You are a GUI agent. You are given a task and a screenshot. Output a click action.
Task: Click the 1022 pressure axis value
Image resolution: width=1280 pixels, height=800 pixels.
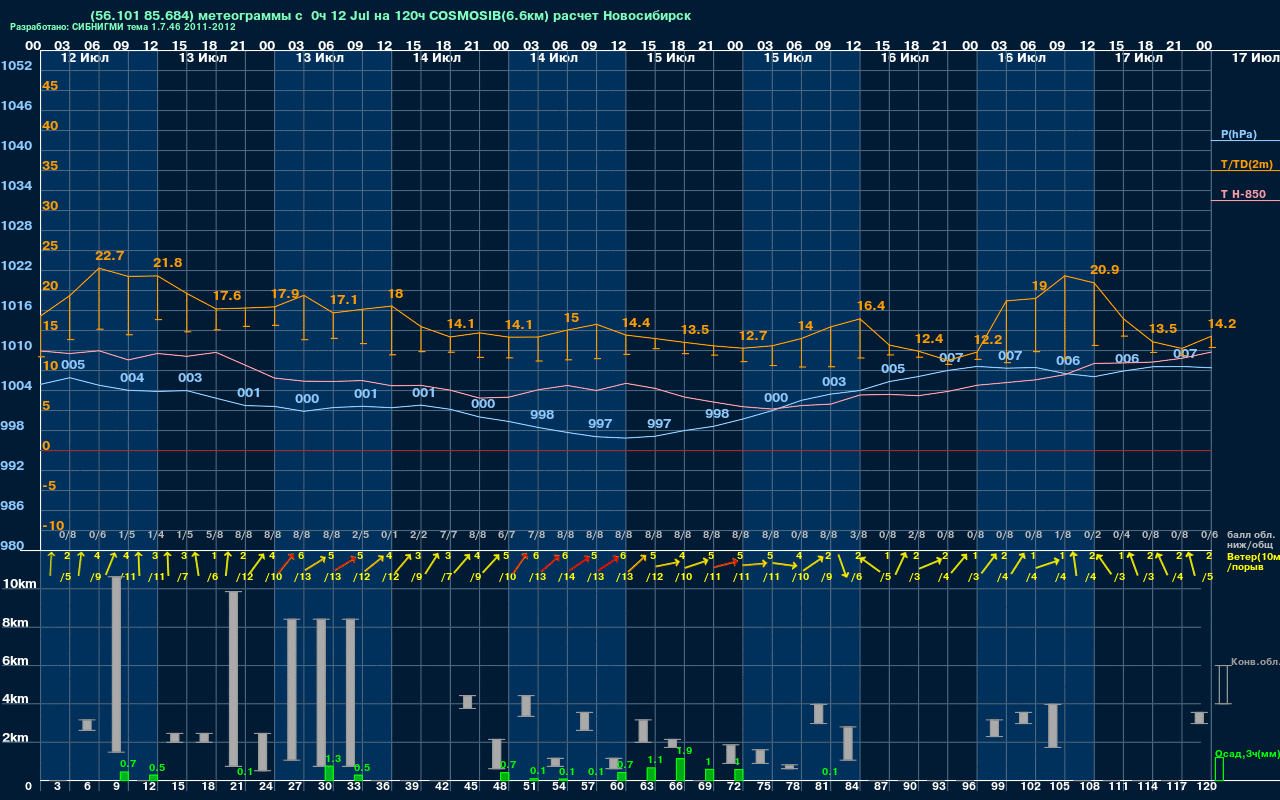coord(16,266)
